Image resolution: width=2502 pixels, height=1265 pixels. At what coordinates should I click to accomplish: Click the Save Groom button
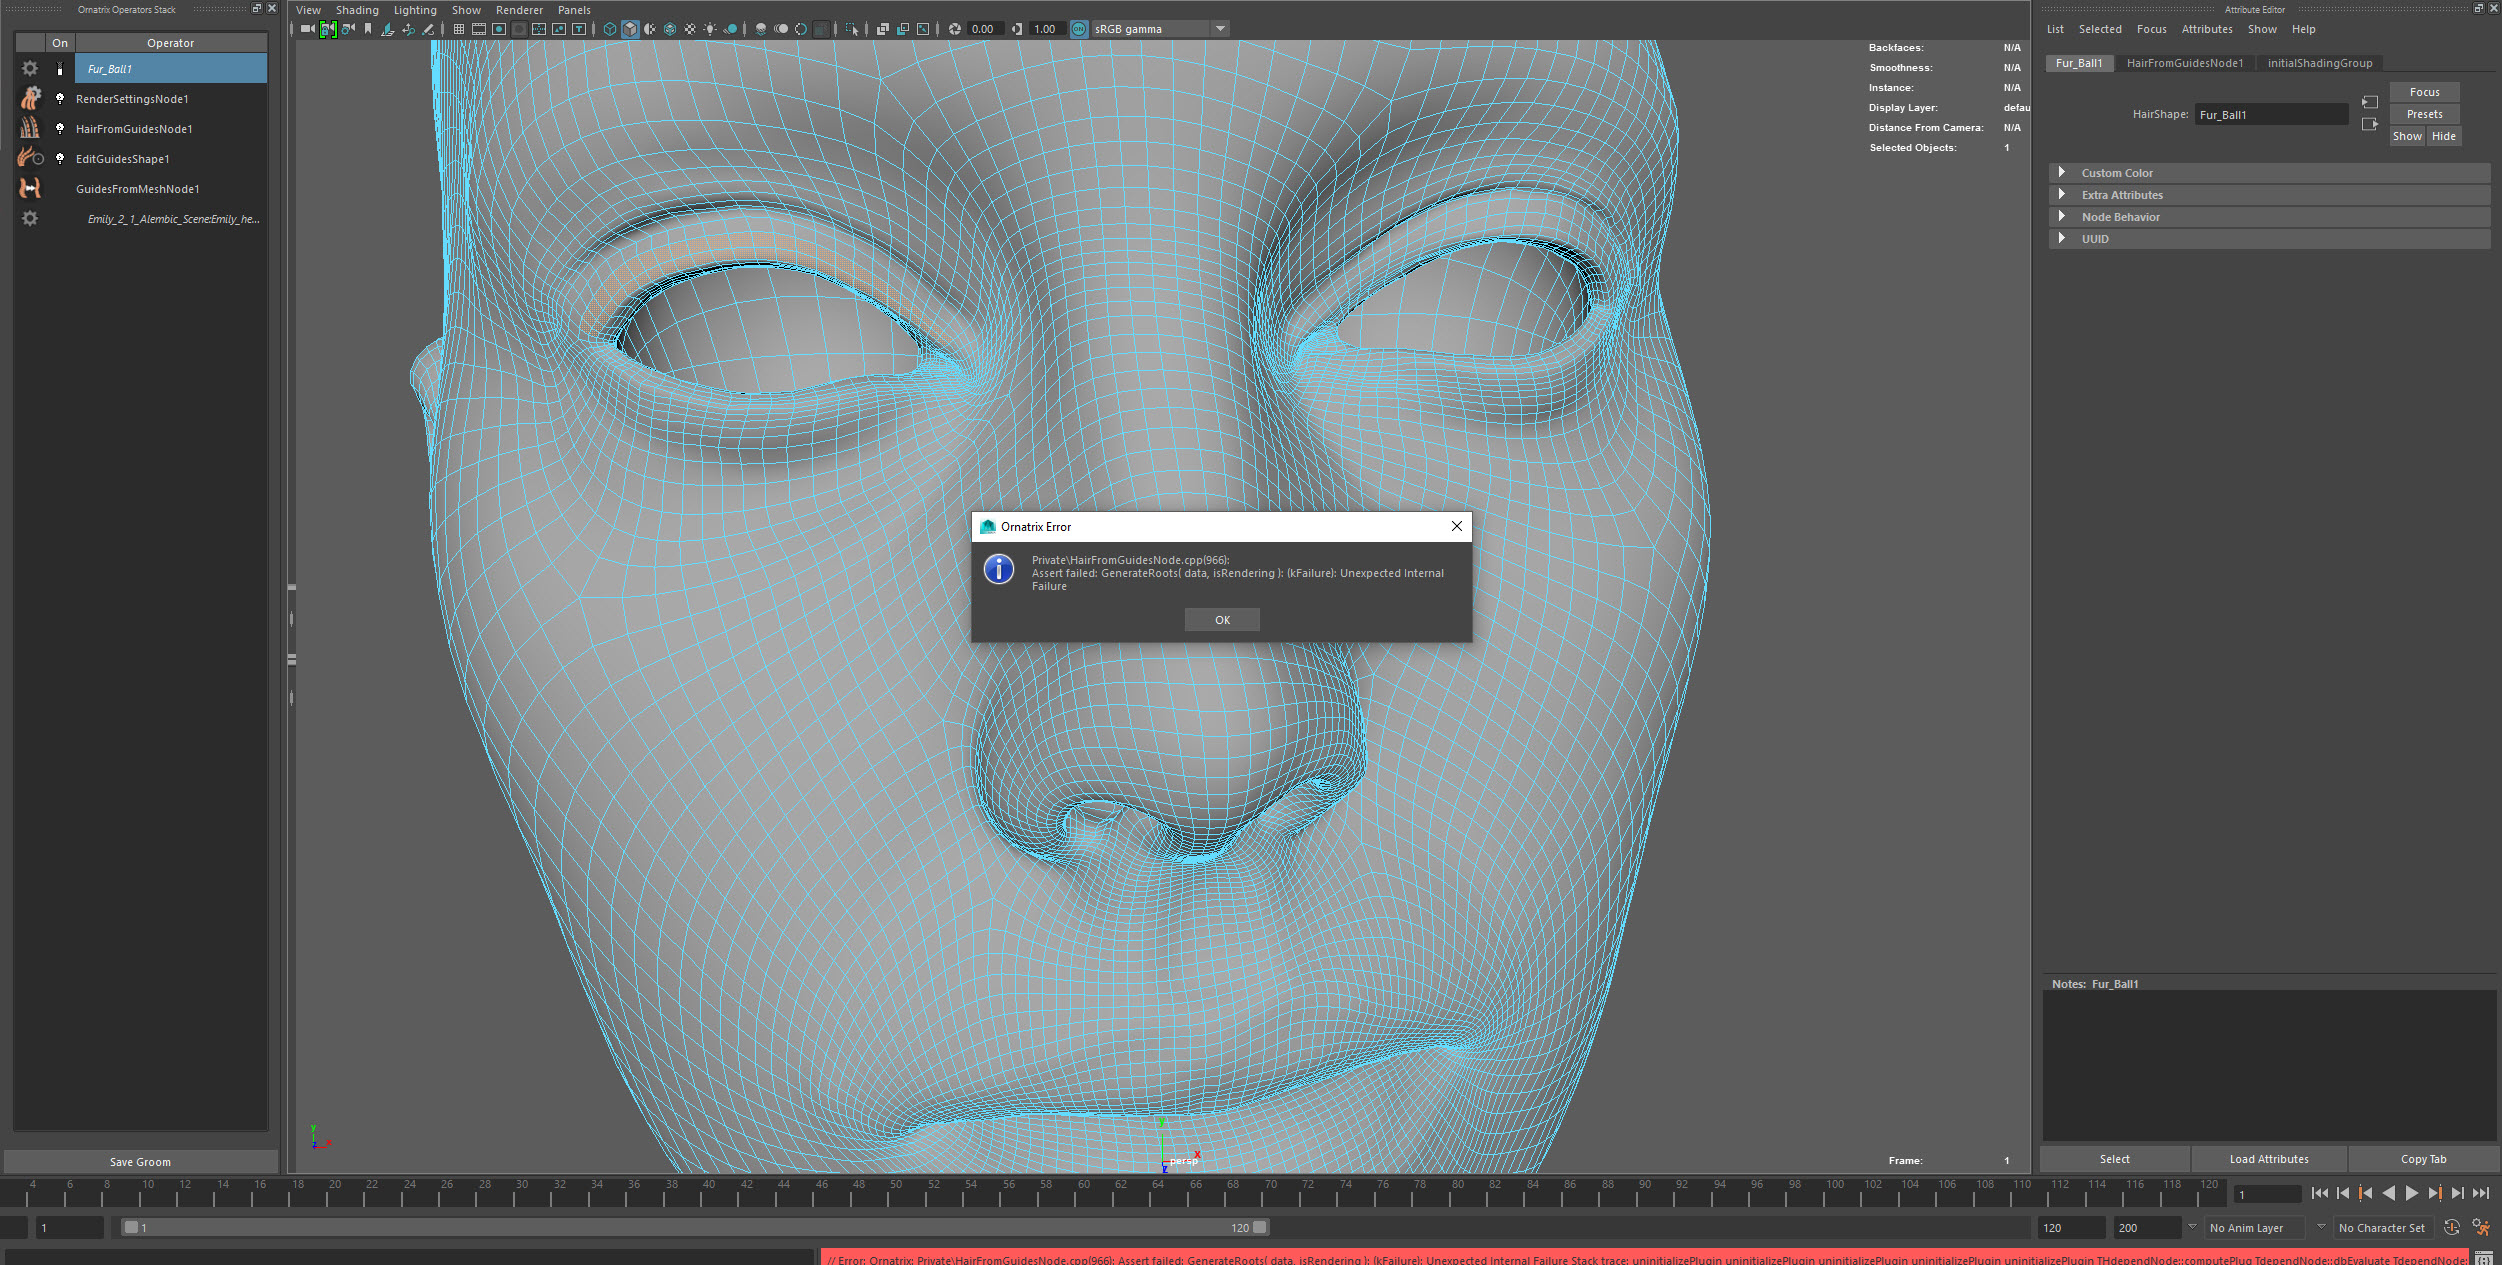(x=140, y=1161)
